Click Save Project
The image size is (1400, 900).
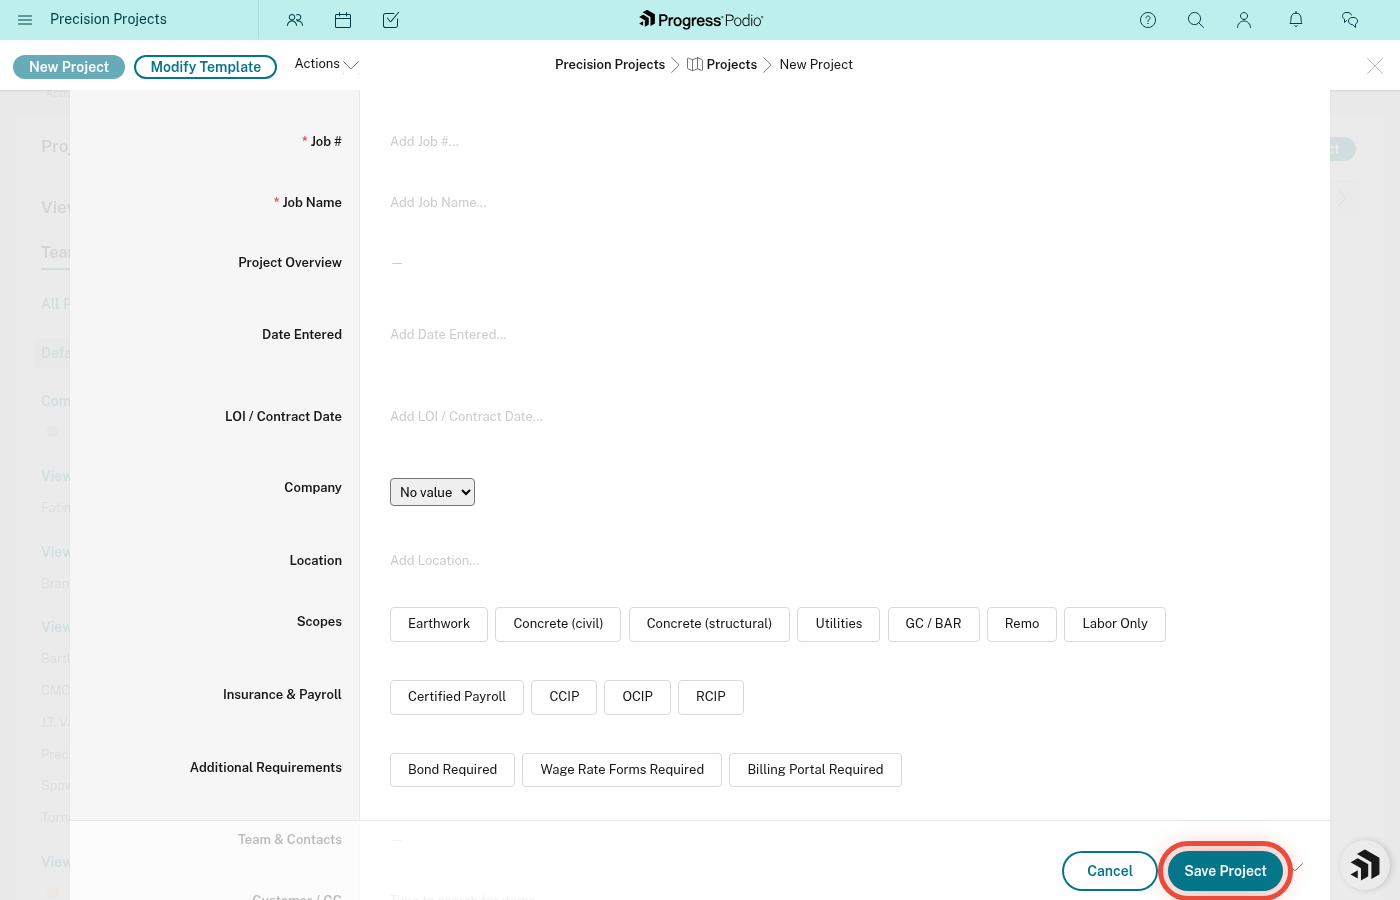pos(1225,871)
